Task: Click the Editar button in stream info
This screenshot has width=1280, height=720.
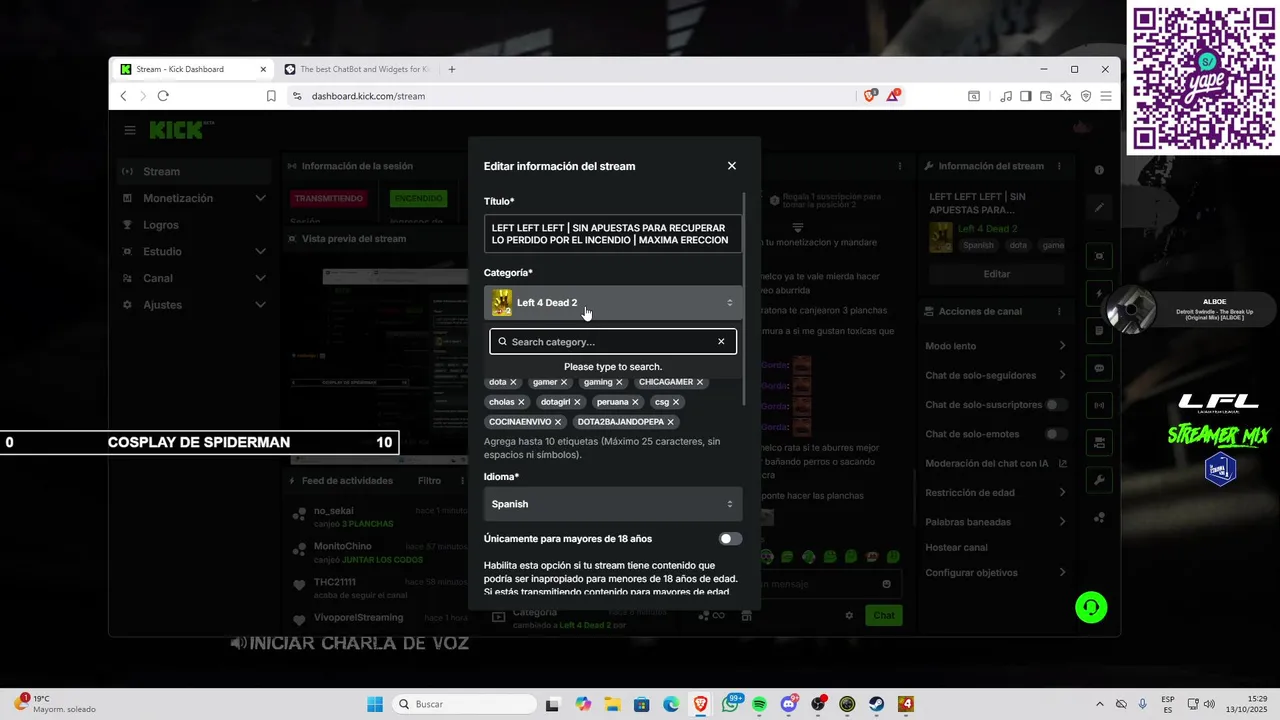Action: pyautogui.click(x=997, y=274)
